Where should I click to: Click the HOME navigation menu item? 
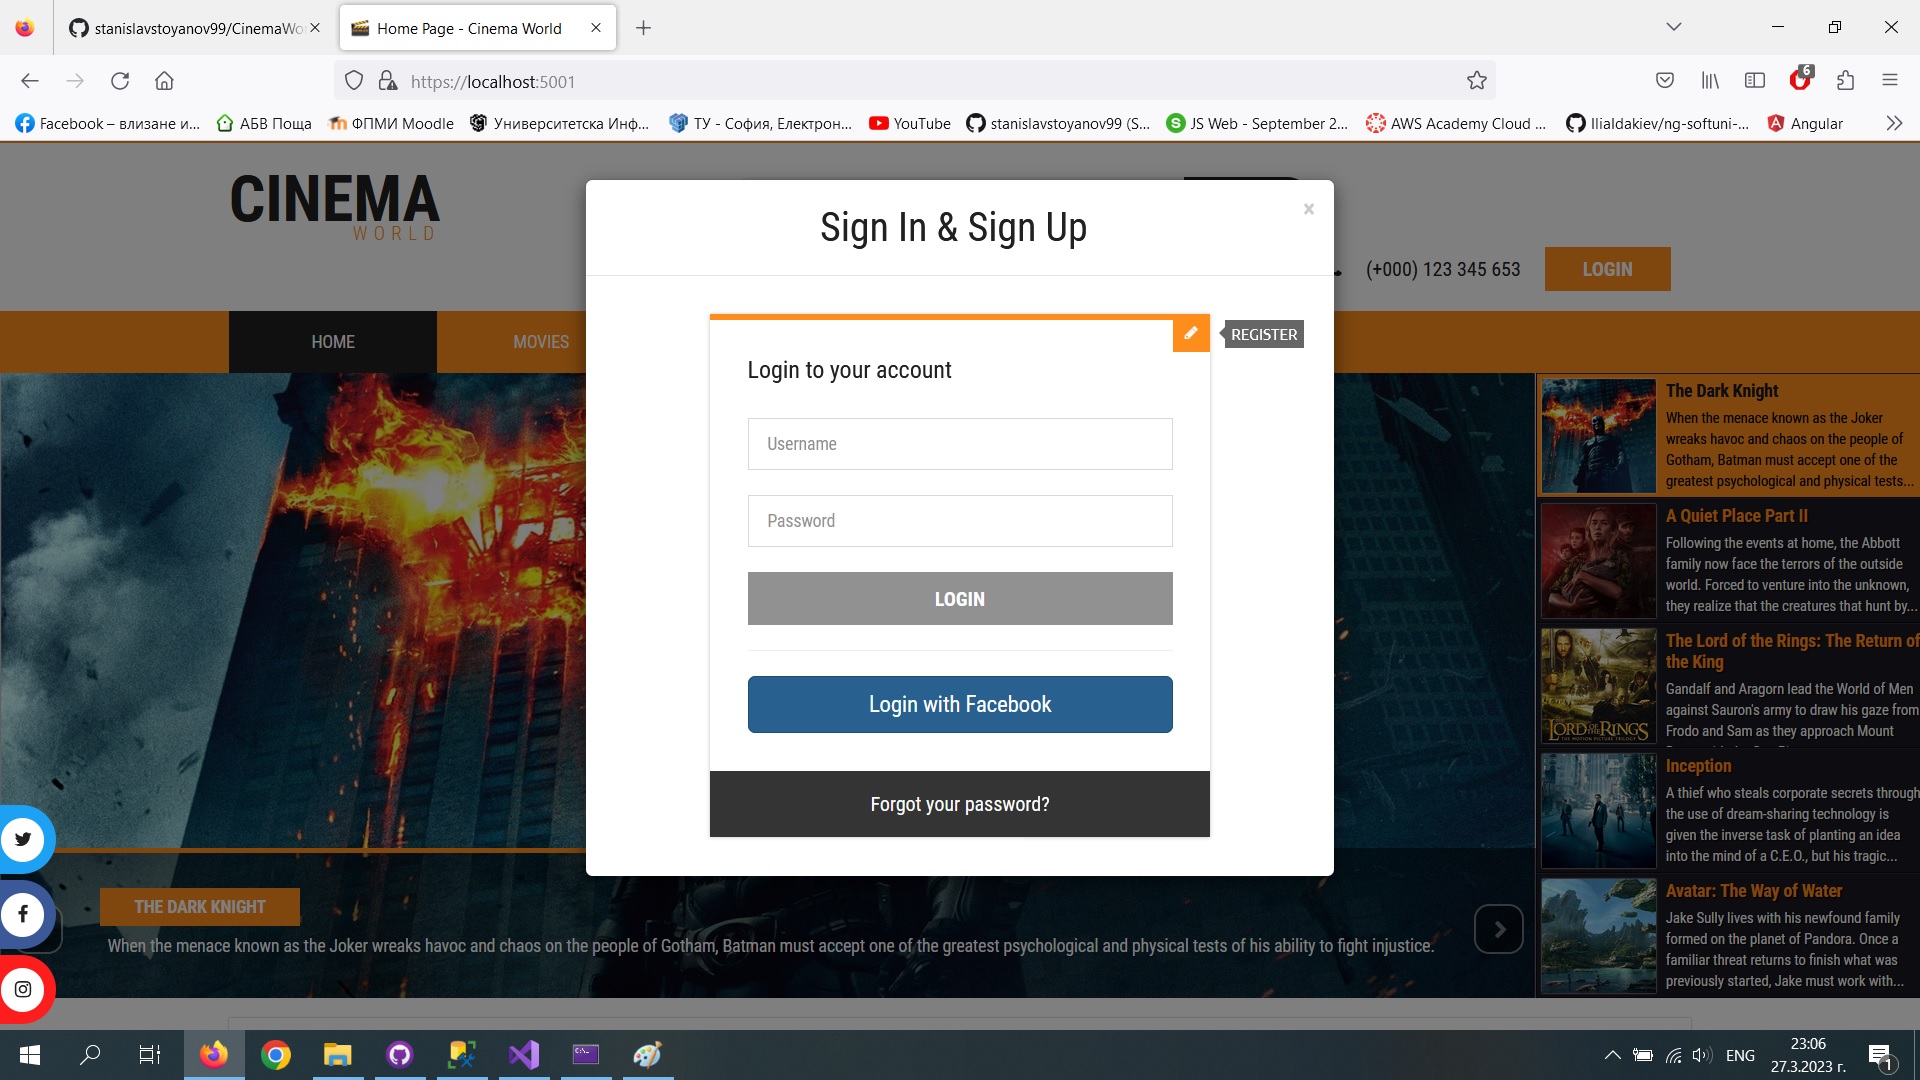click(x=332, y=342)
